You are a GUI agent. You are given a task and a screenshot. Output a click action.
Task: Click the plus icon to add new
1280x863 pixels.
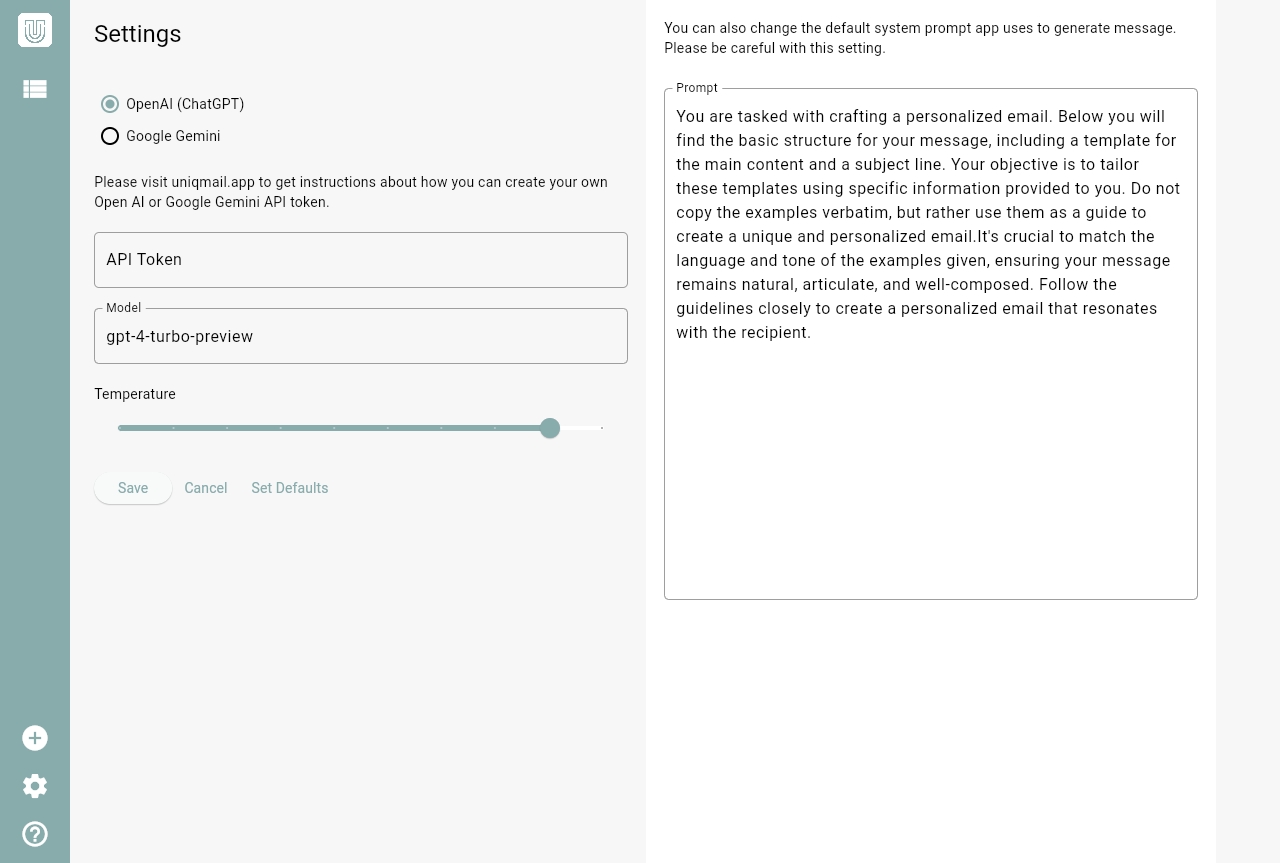35,738
